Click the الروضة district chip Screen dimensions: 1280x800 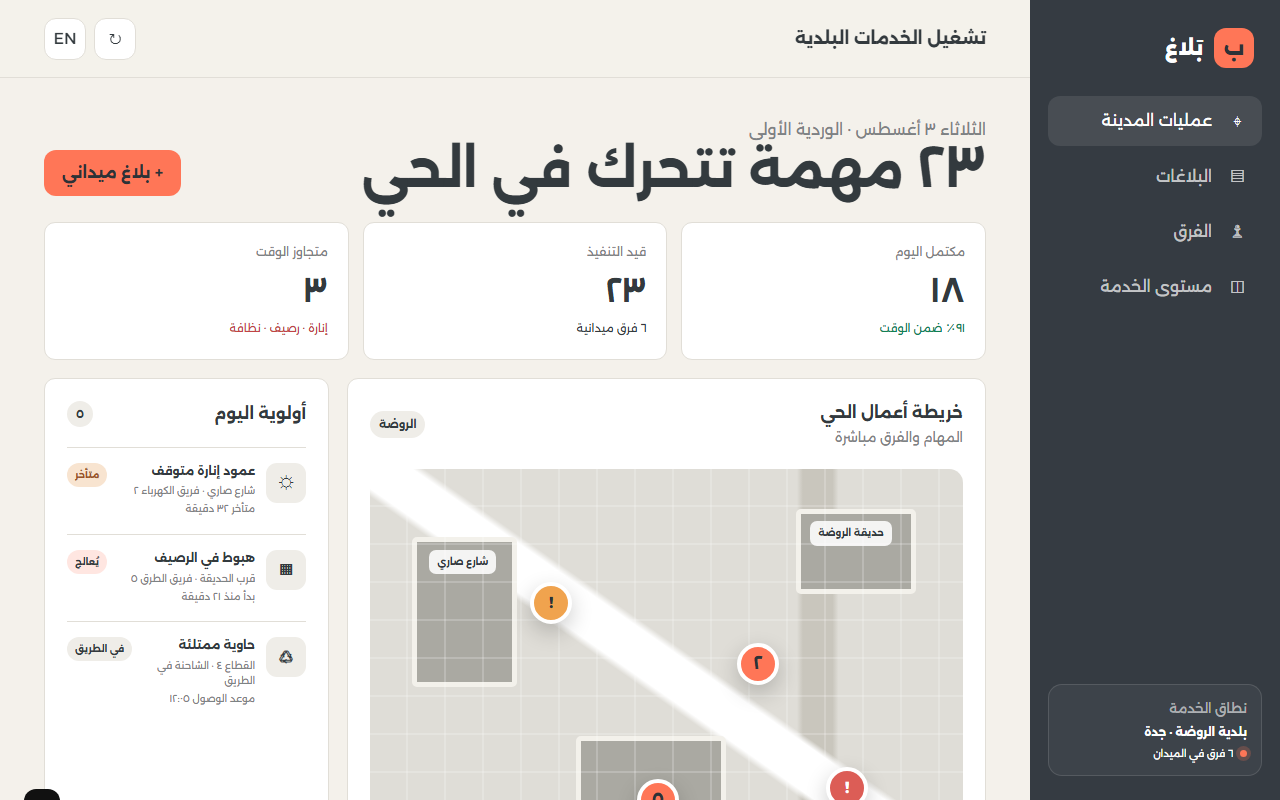[397, 424]
